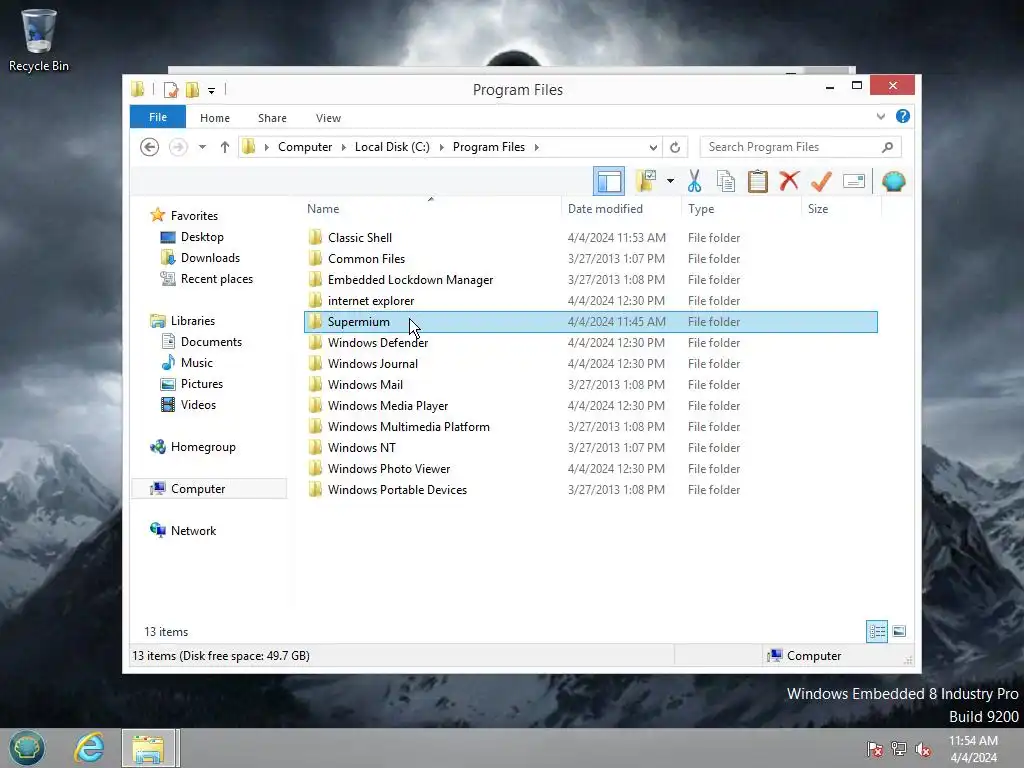Select Homegroup in the navigation pane
Image resolution: width=1024 pixels, height=768 pixels.
(202, 447)
